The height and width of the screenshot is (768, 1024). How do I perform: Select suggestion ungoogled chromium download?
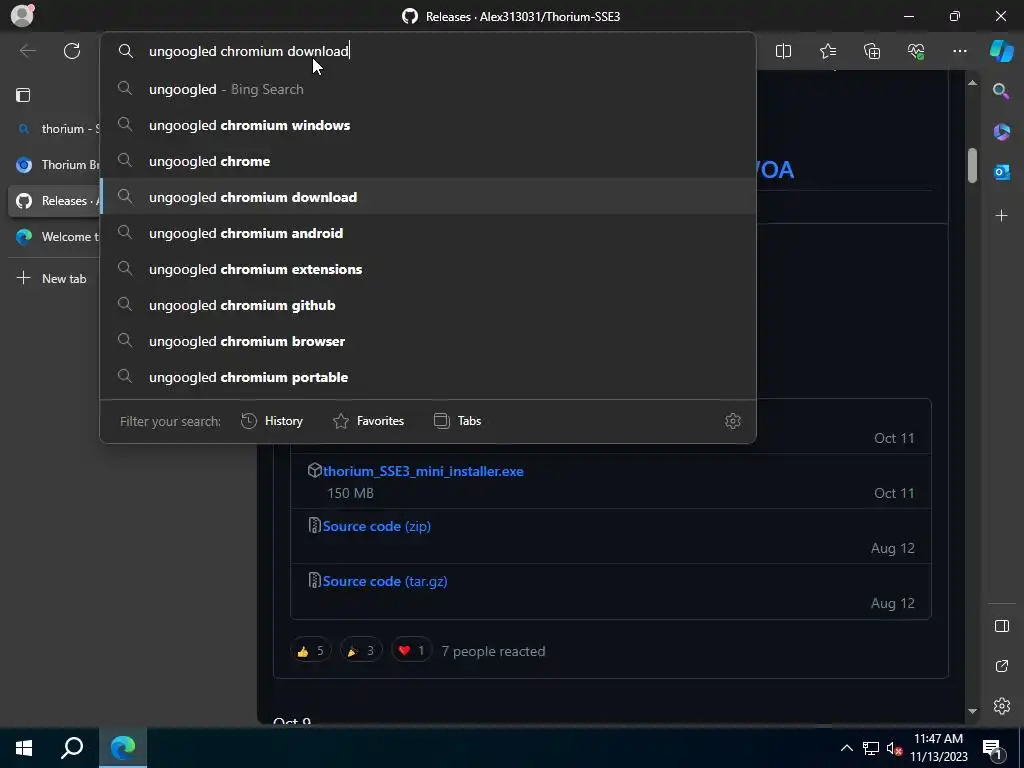click(428, 197)
